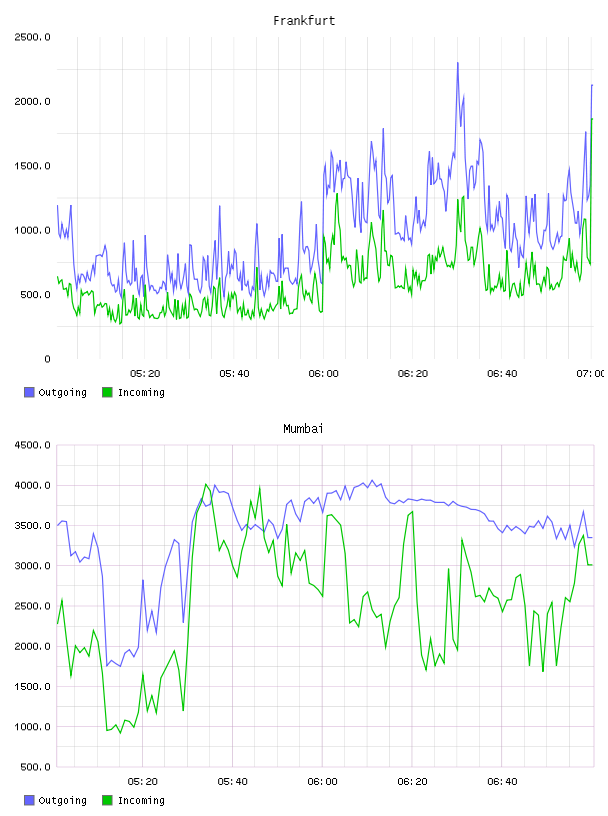608x816 pixels.
Task: Click the 1500.0 y-axis label on Frankfurt chart
Action: tap(32, 166)
